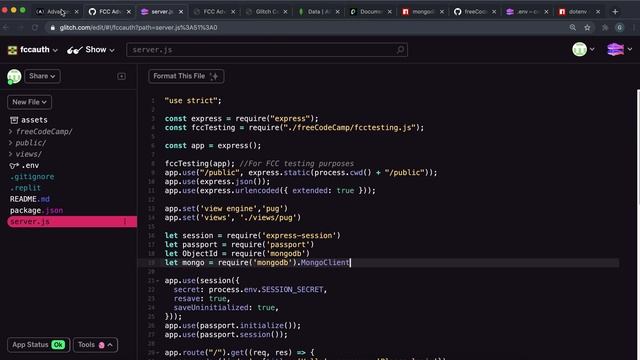Switch to the dotenv browser tab
This screenshot has width=640, height=360.
[x=579, y=12]
